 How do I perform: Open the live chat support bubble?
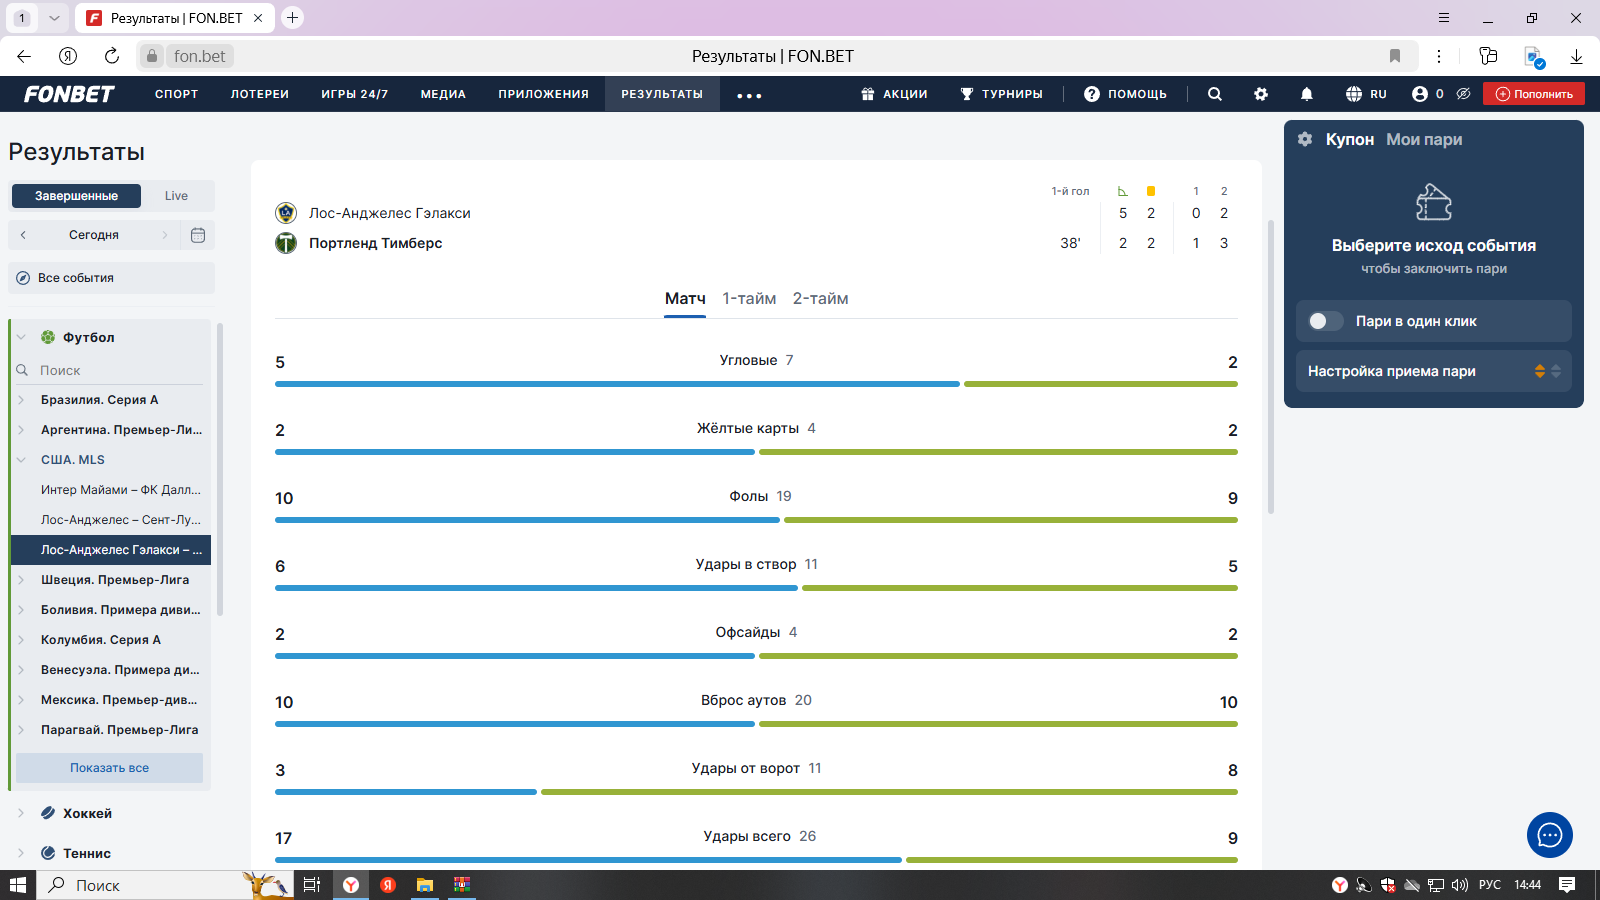1549,835
